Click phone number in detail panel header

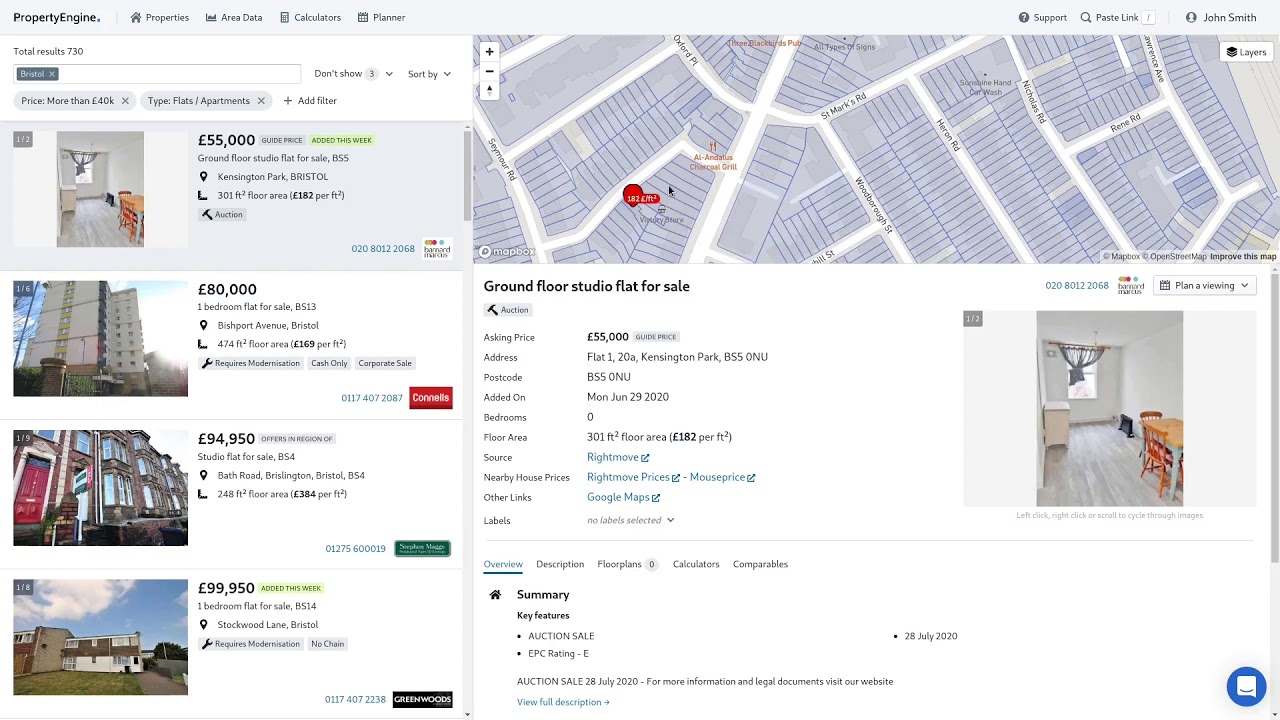click(1077, 286)
